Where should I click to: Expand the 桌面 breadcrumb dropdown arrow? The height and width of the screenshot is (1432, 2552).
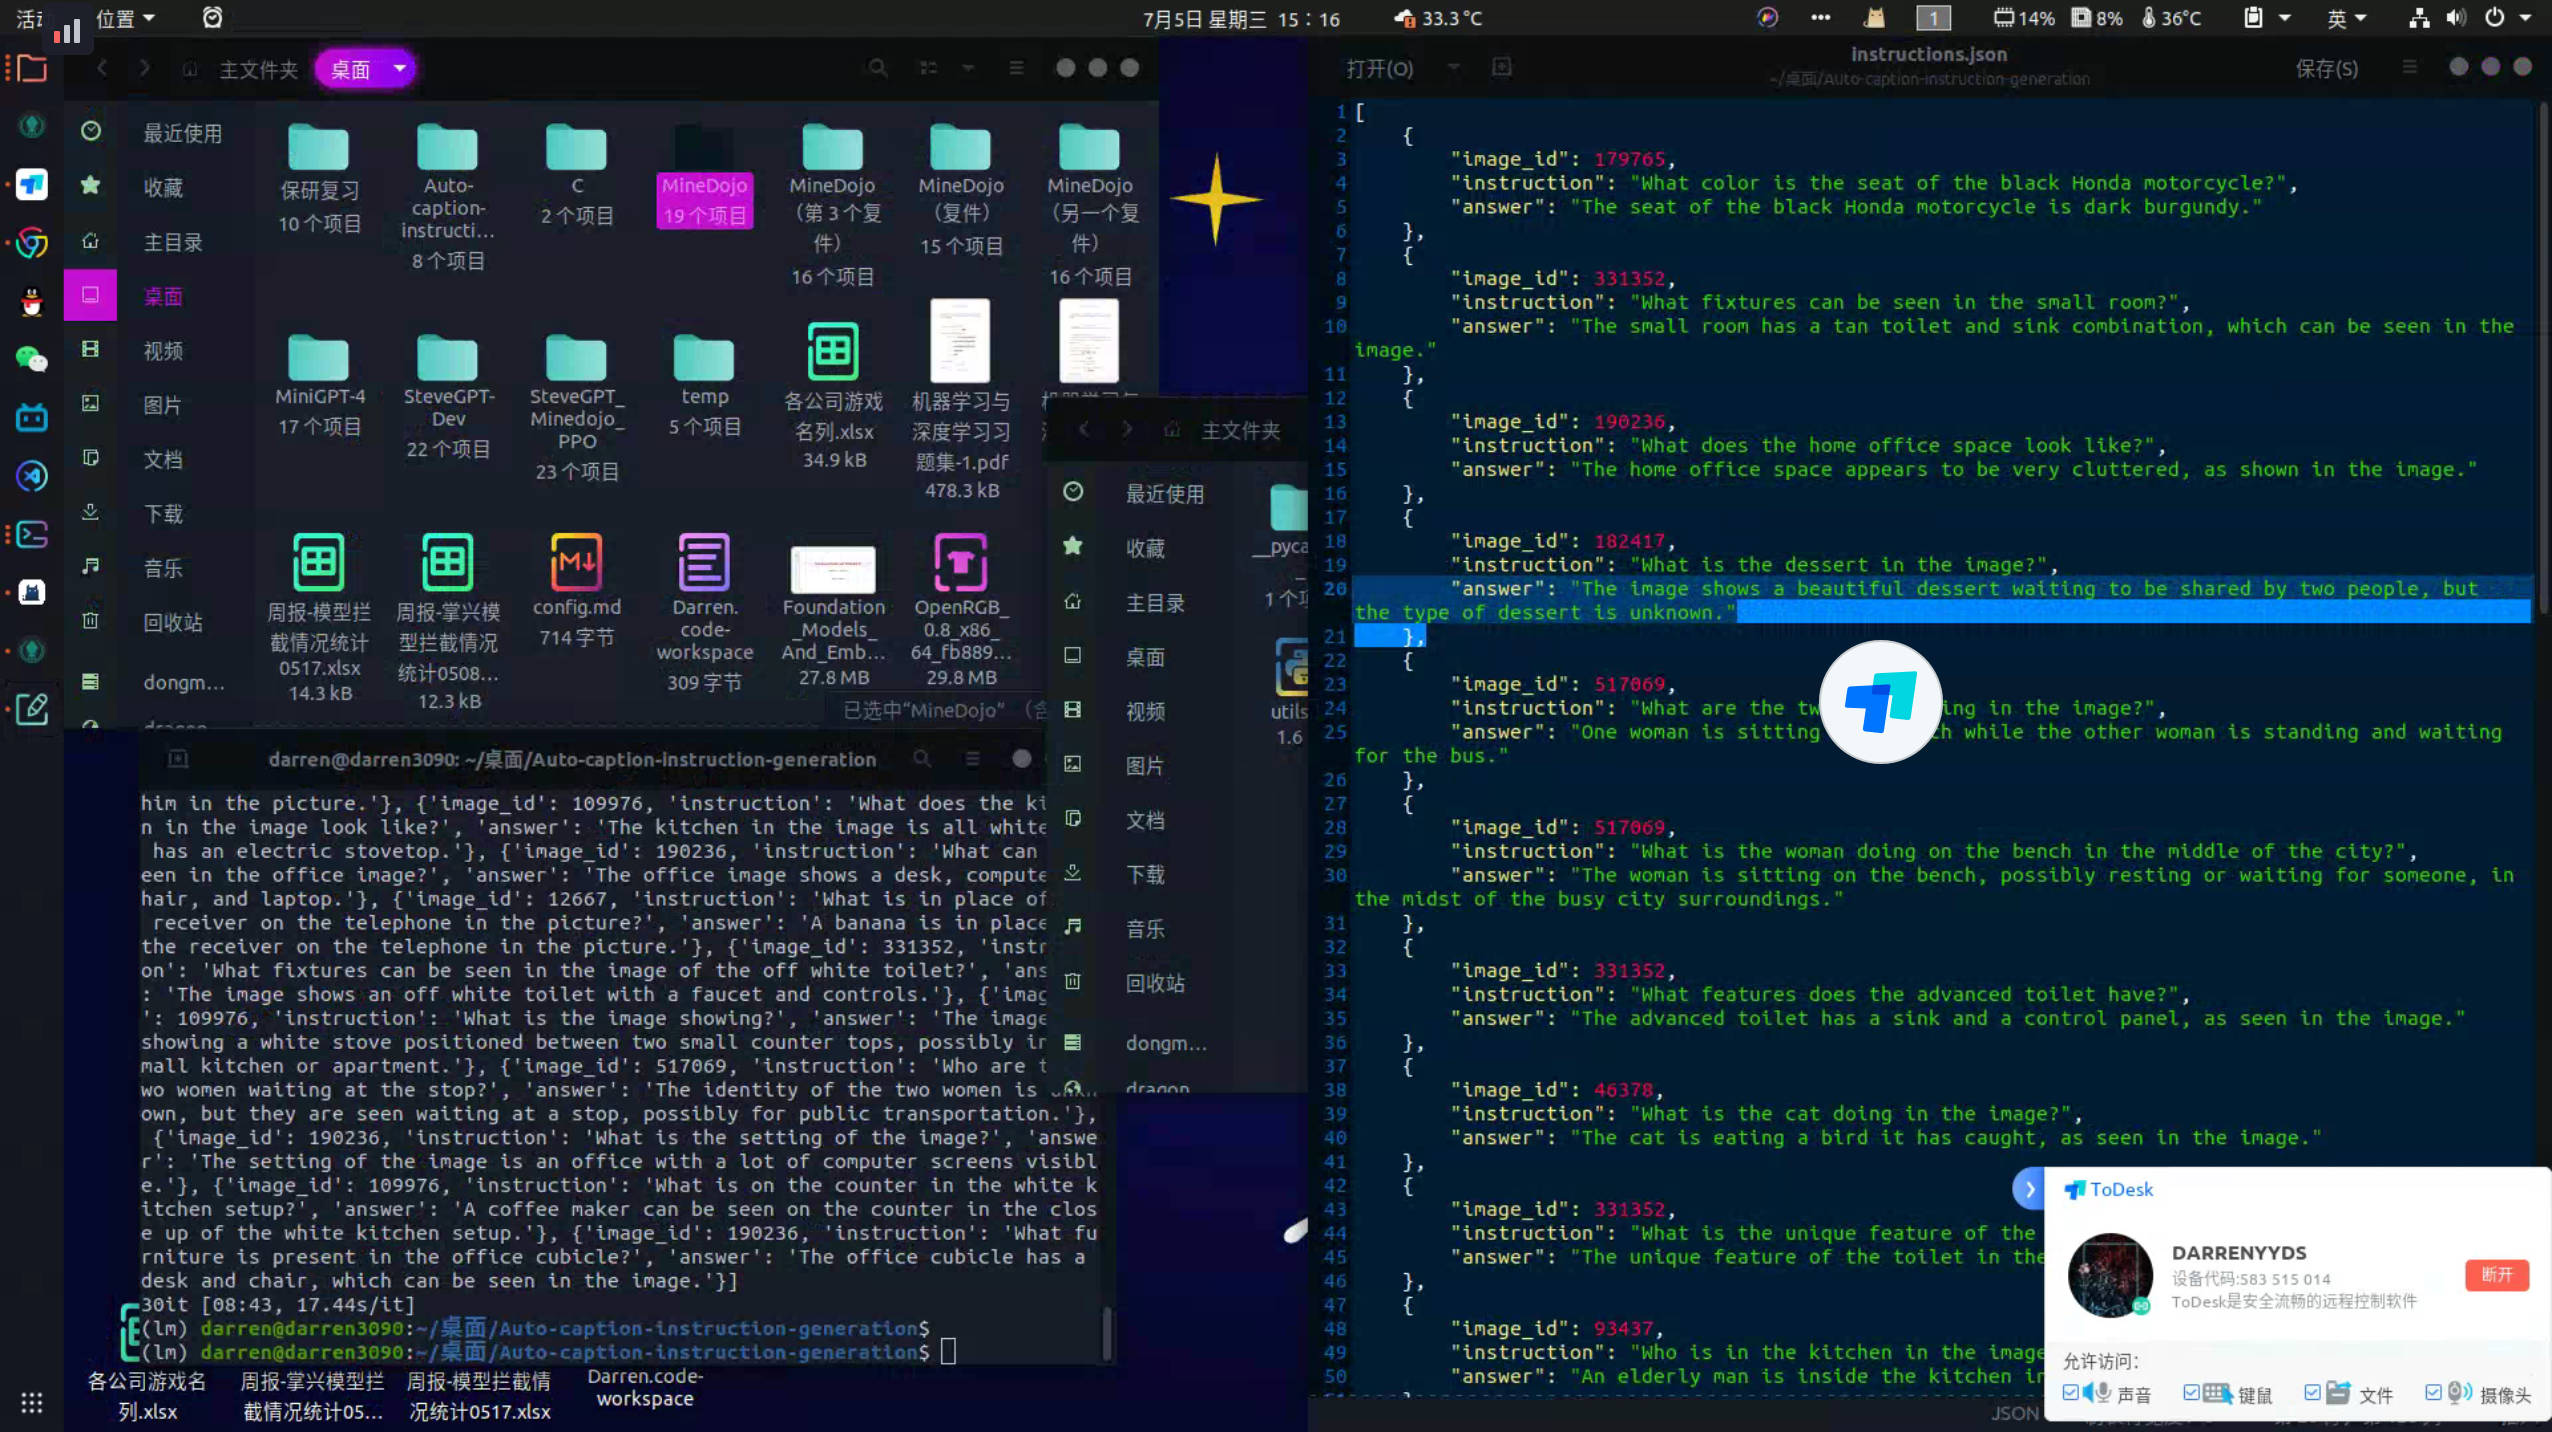pos(399,68)
